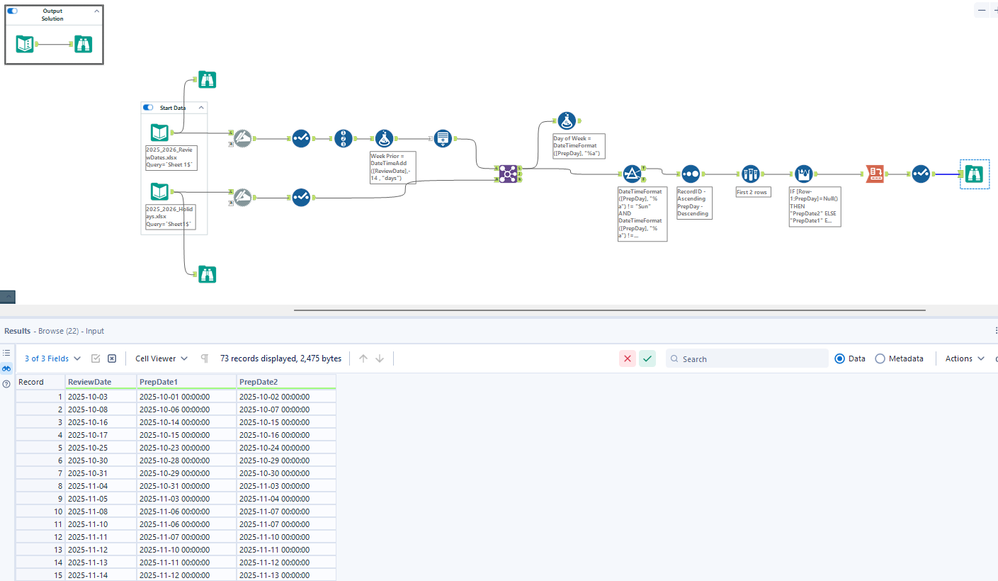Select the Data Cleansing tool after Holidays input
The image size is (998, 581).
[x=242, y=197]
